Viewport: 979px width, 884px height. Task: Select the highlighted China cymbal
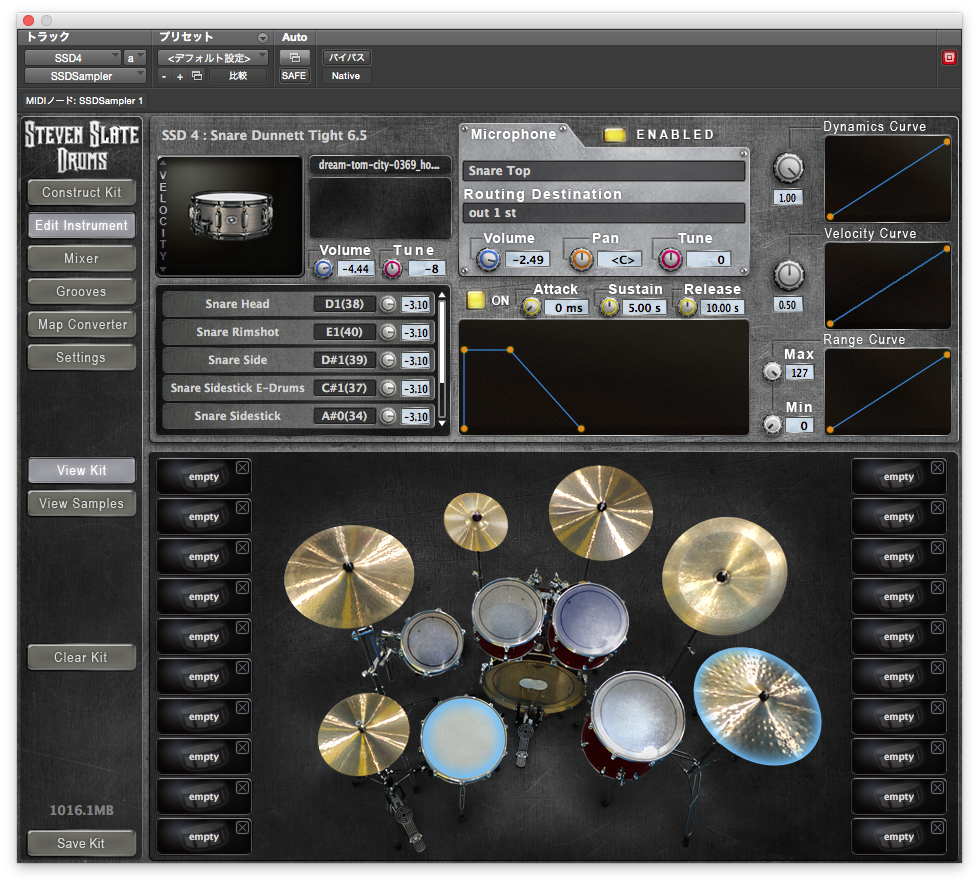757,705
